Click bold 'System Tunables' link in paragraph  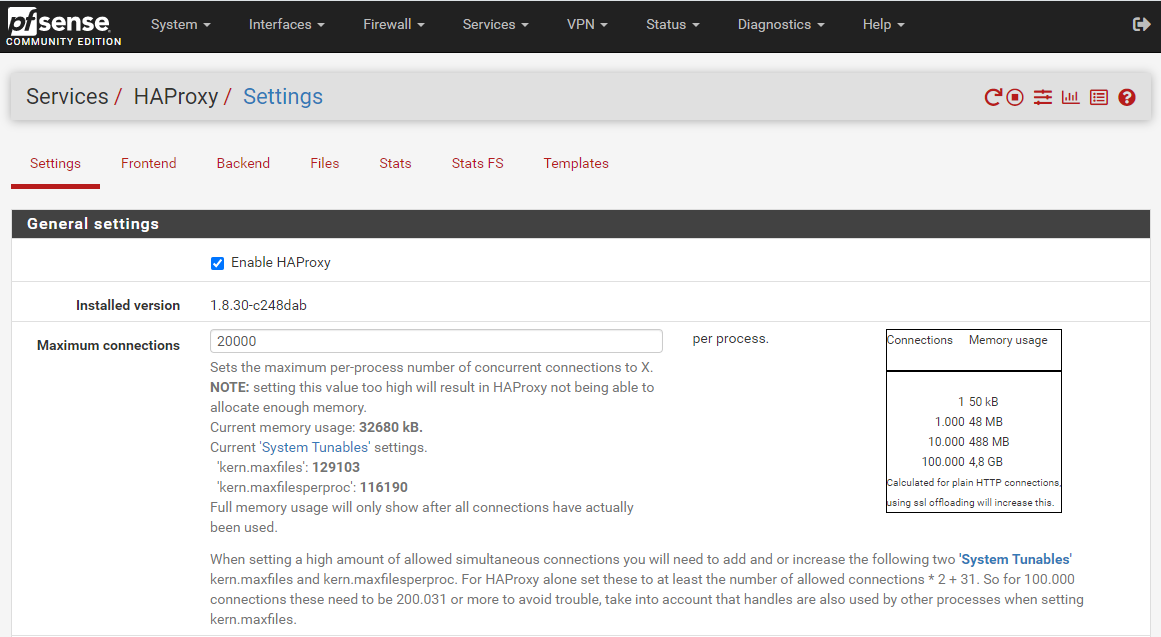(x=1015, y=559)
